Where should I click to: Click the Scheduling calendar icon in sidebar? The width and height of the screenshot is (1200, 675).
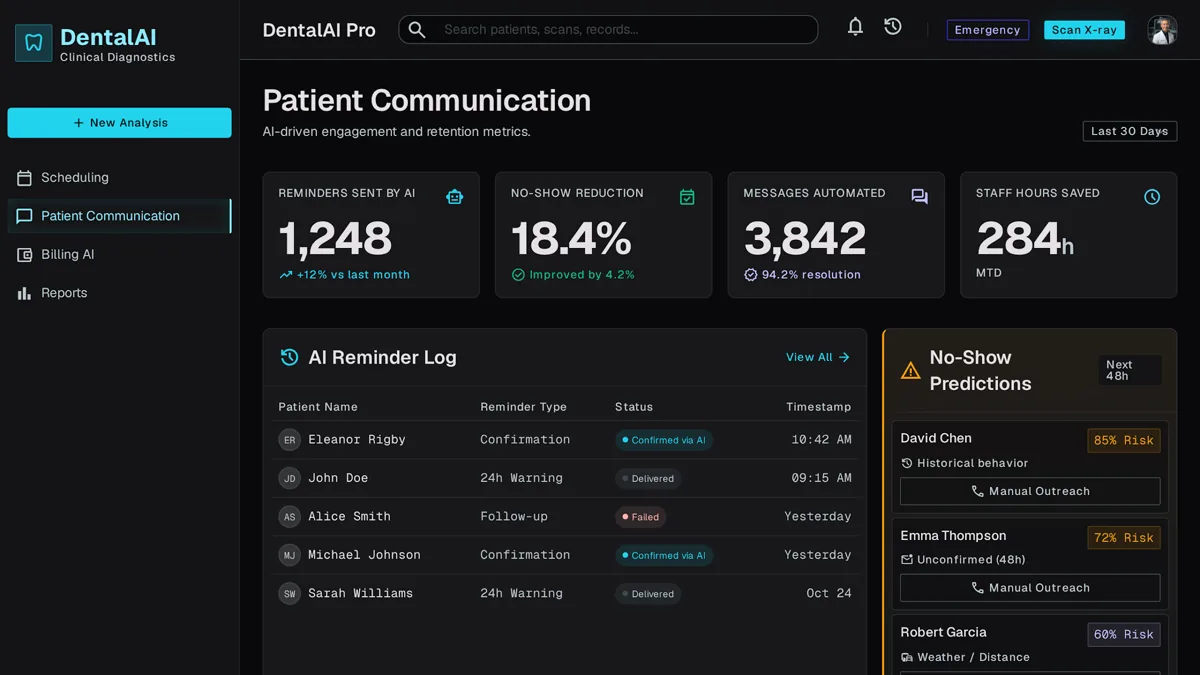pyautogui.click(x=25, y=178)
